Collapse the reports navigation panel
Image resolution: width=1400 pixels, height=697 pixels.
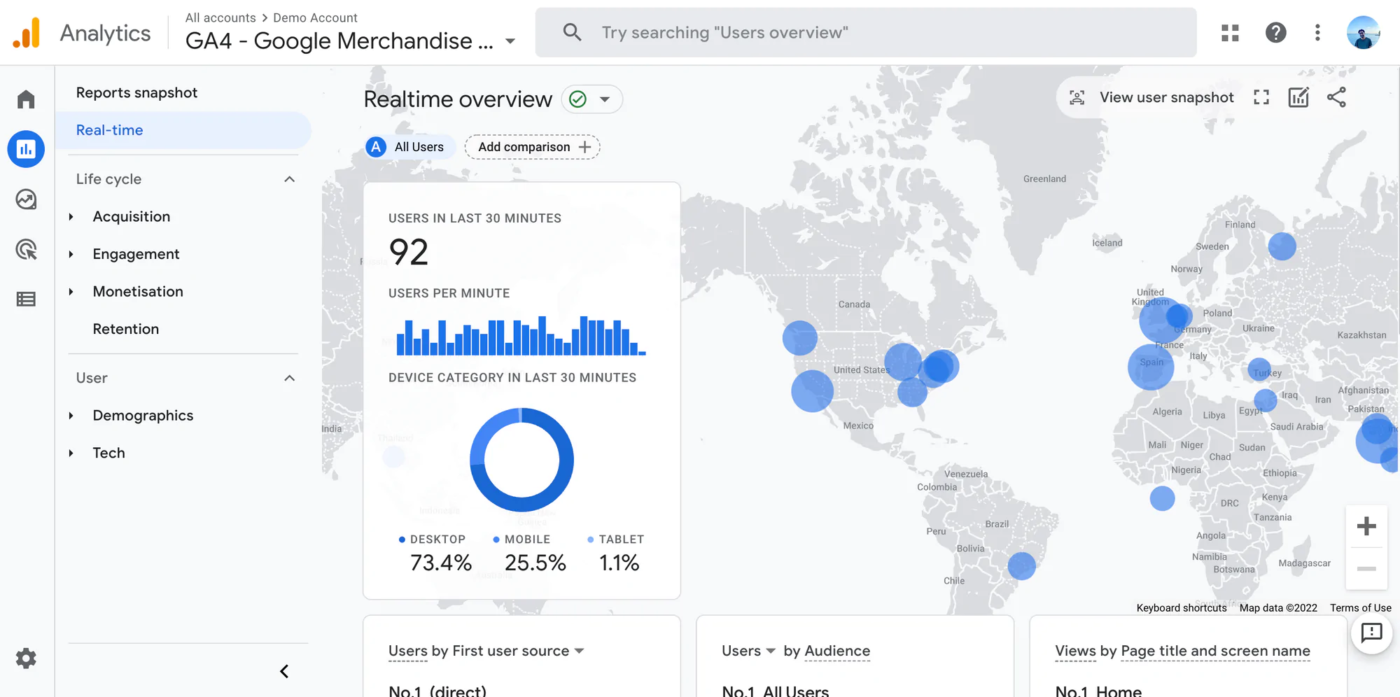coord(284,671)
